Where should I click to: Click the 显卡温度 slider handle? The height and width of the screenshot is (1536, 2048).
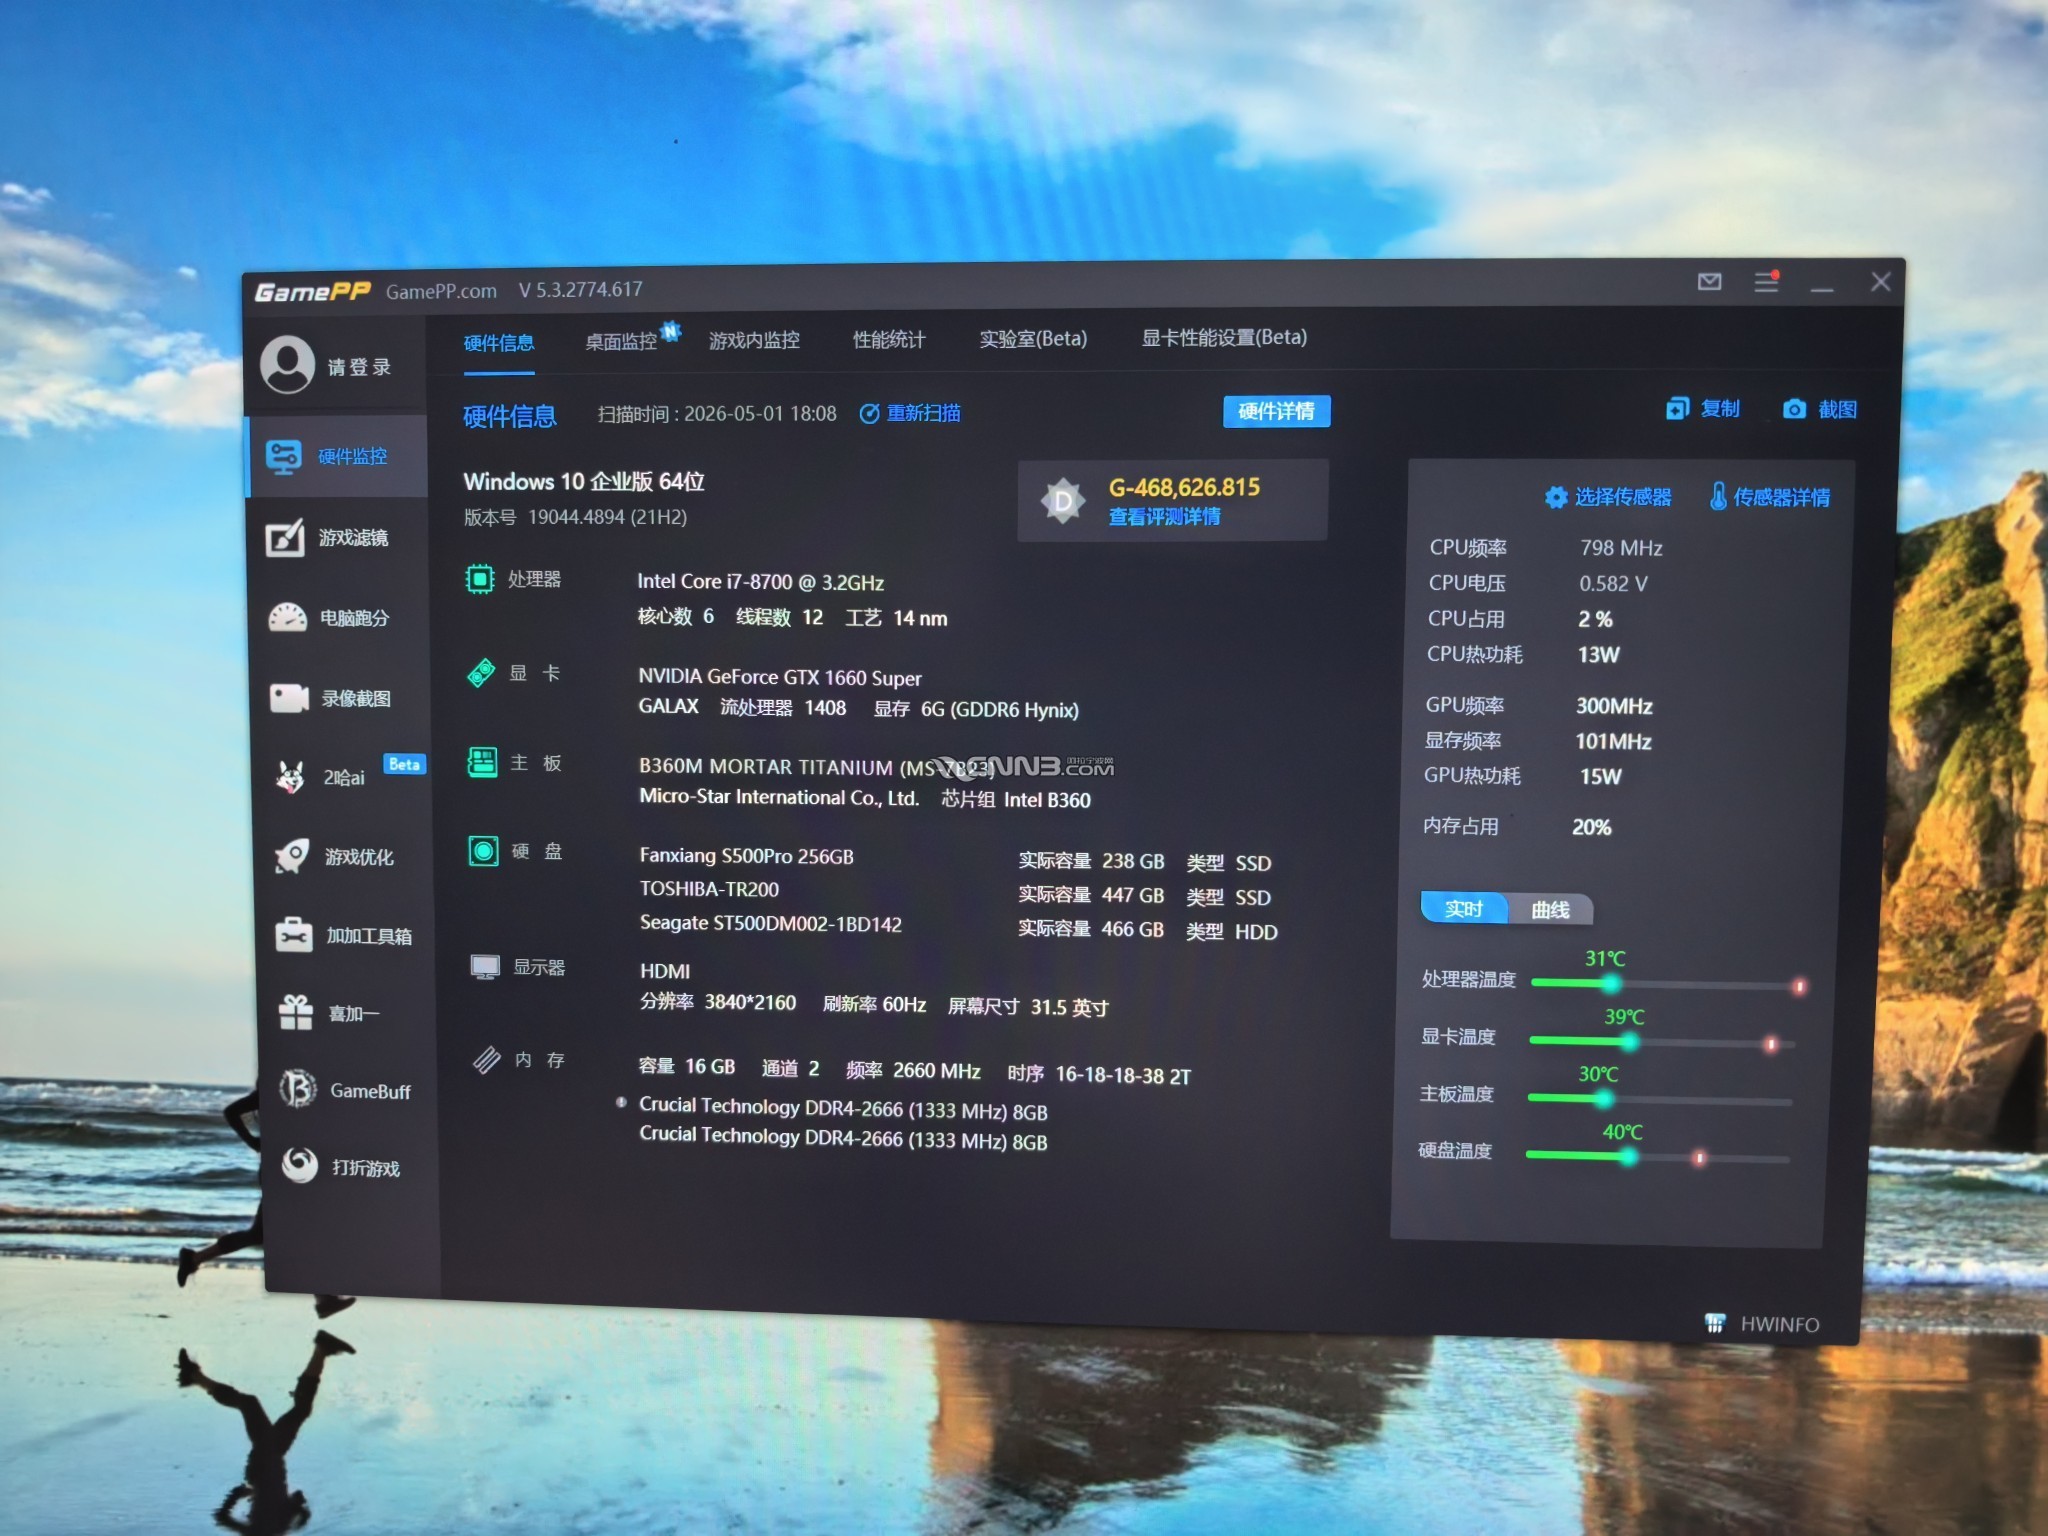1630,1041
